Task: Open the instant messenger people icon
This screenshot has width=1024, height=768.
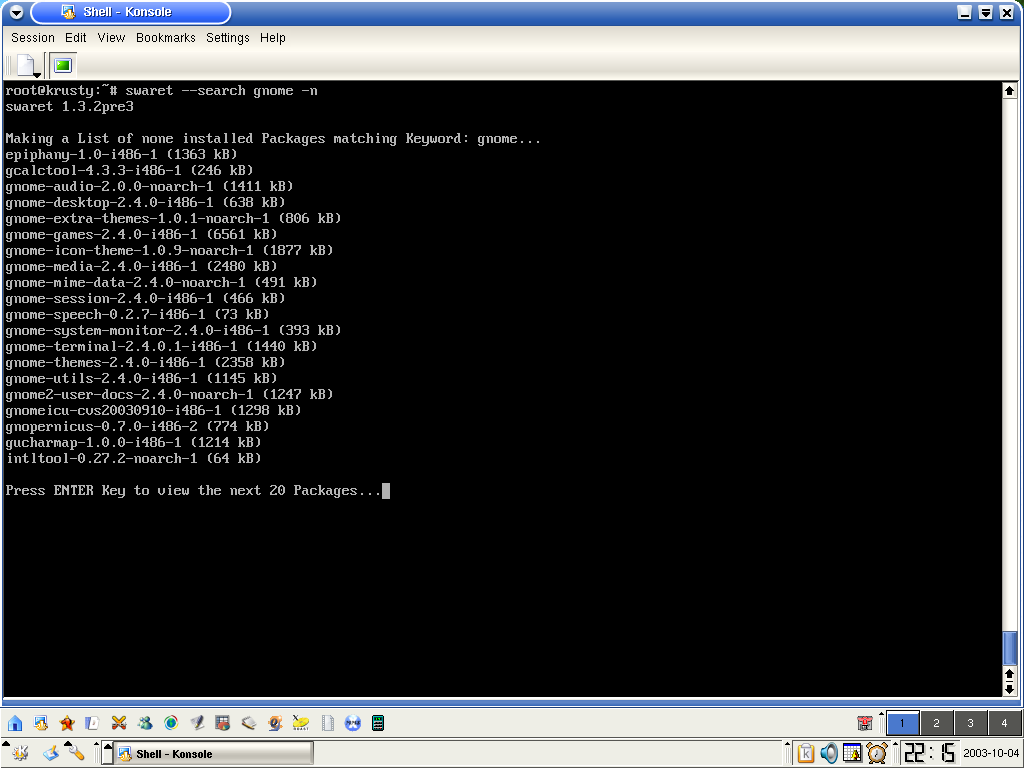Action: [x=145, y=723]
